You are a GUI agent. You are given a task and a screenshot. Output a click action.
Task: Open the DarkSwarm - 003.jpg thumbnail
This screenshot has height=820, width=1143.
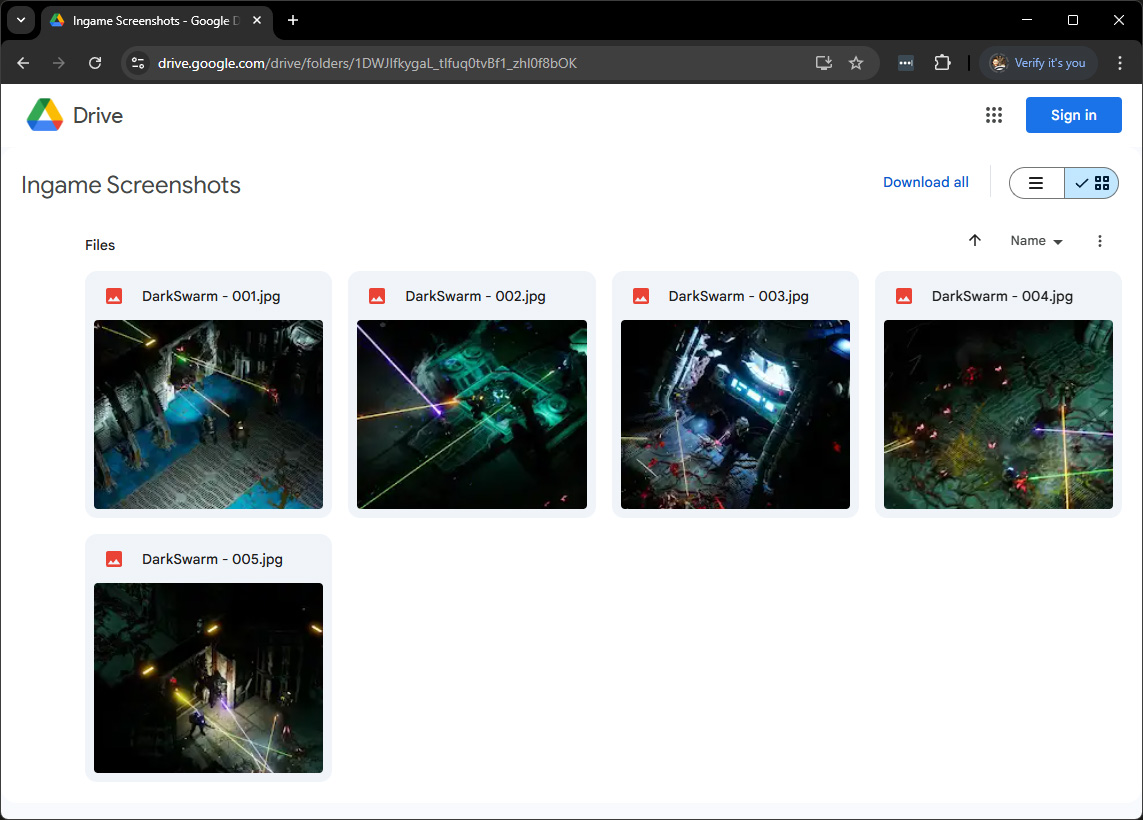735,414
